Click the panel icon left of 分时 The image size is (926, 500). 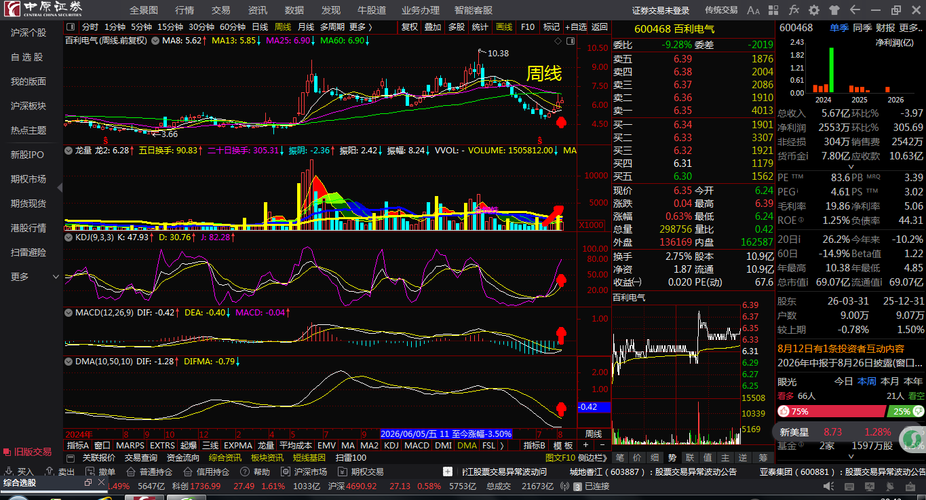point(71,27)
